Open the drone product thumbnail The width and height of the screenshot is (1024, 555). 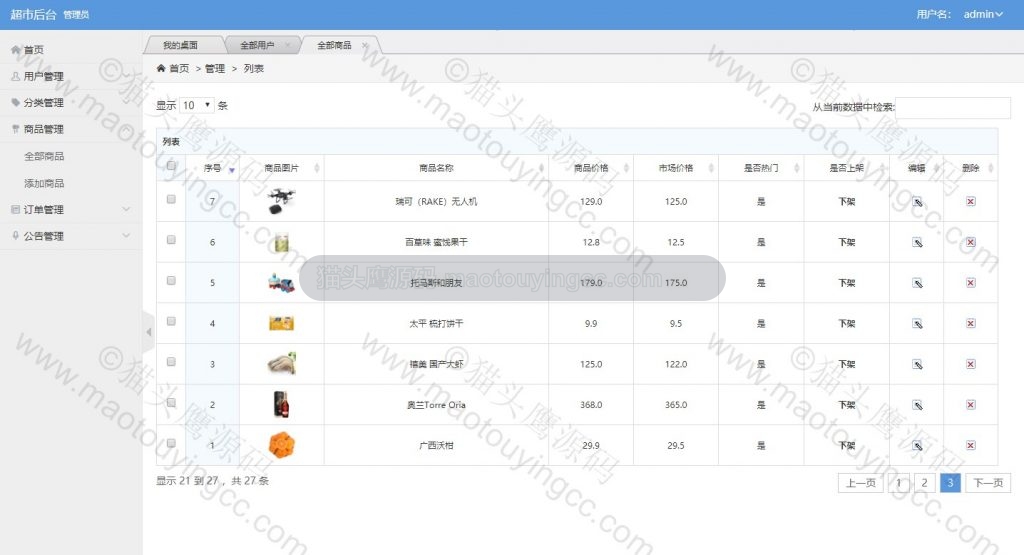click(281, 201)
